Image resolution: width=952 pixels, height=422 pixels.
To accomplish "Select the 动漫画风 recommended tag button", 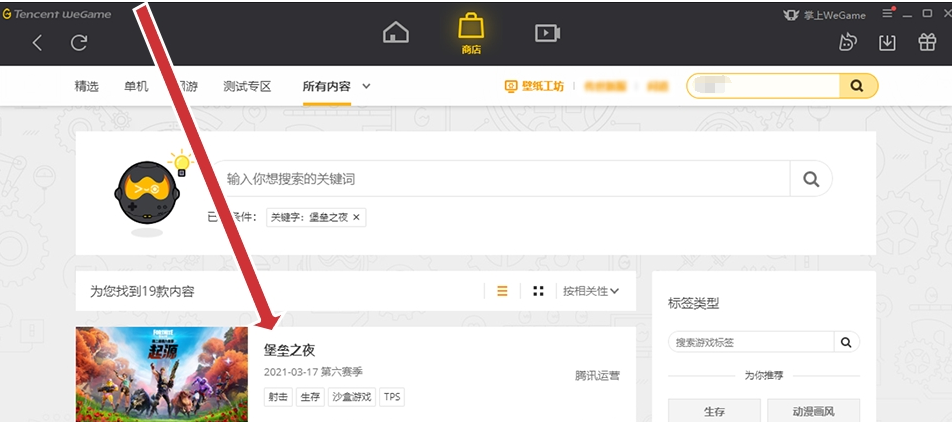I will [x=814, y=411].
